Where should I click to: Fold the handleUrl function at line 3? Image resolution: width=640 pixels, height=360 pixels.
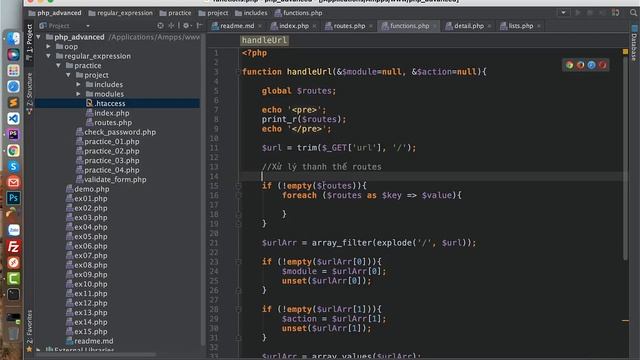pyautogui.click(x=238, y=72)
